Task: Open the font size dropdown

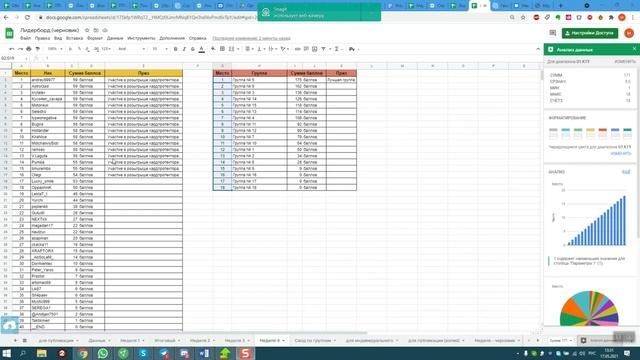Action: pos(160,49)
